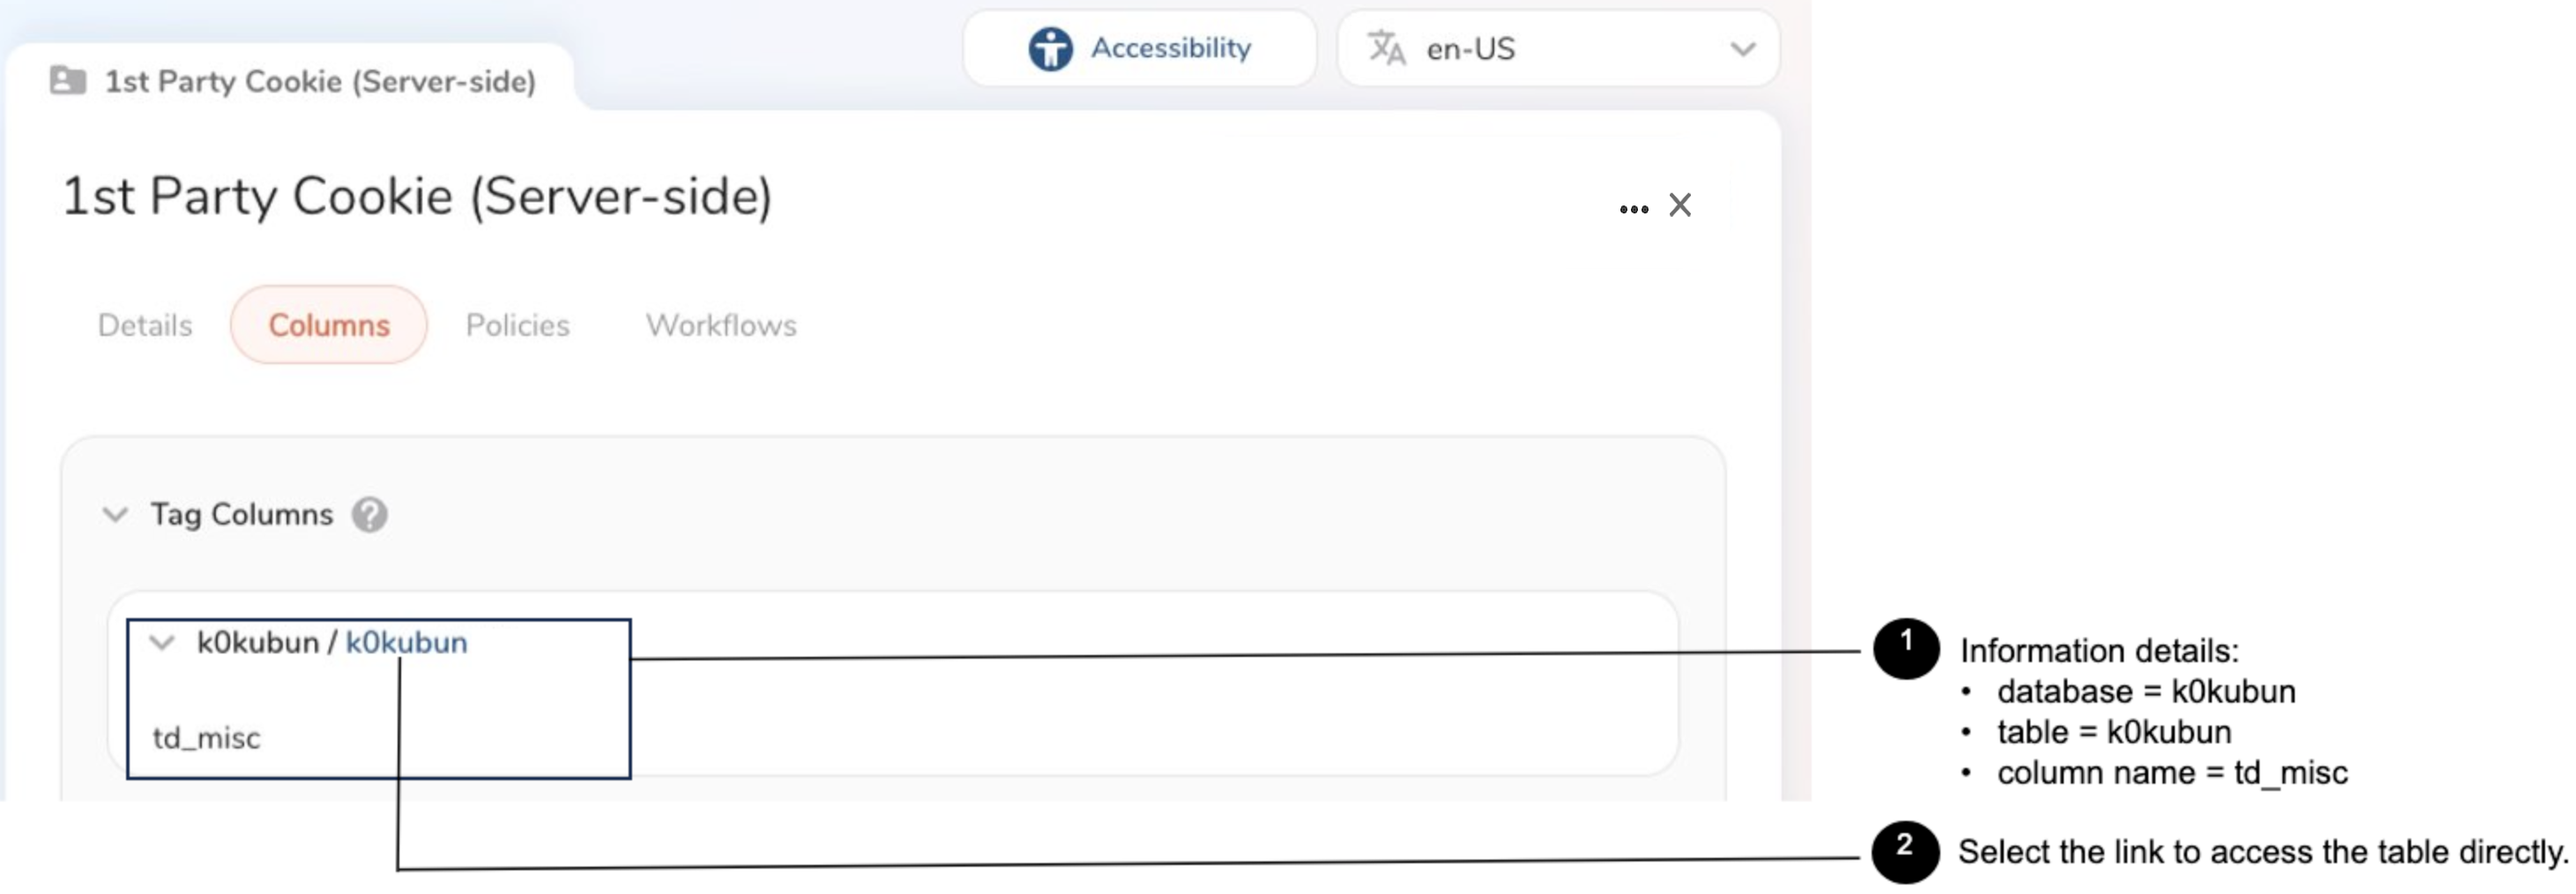Click the 1st Party Cookie breadcrumb text

point(320,81)
